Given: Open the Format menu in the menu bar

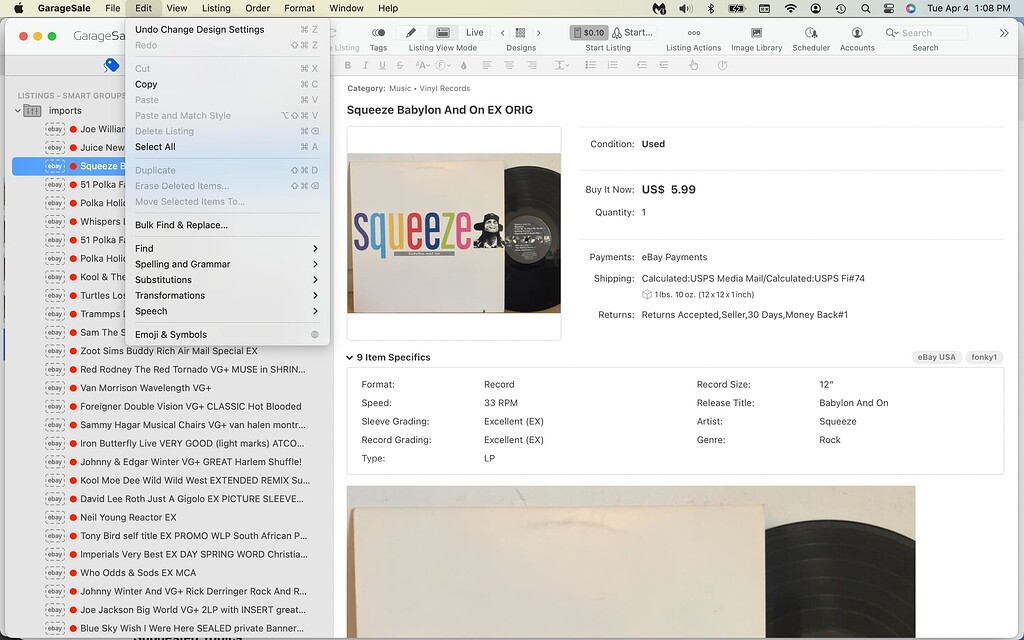Looking at the screenshot, I should pyautogui.click(x=299, y=8).
